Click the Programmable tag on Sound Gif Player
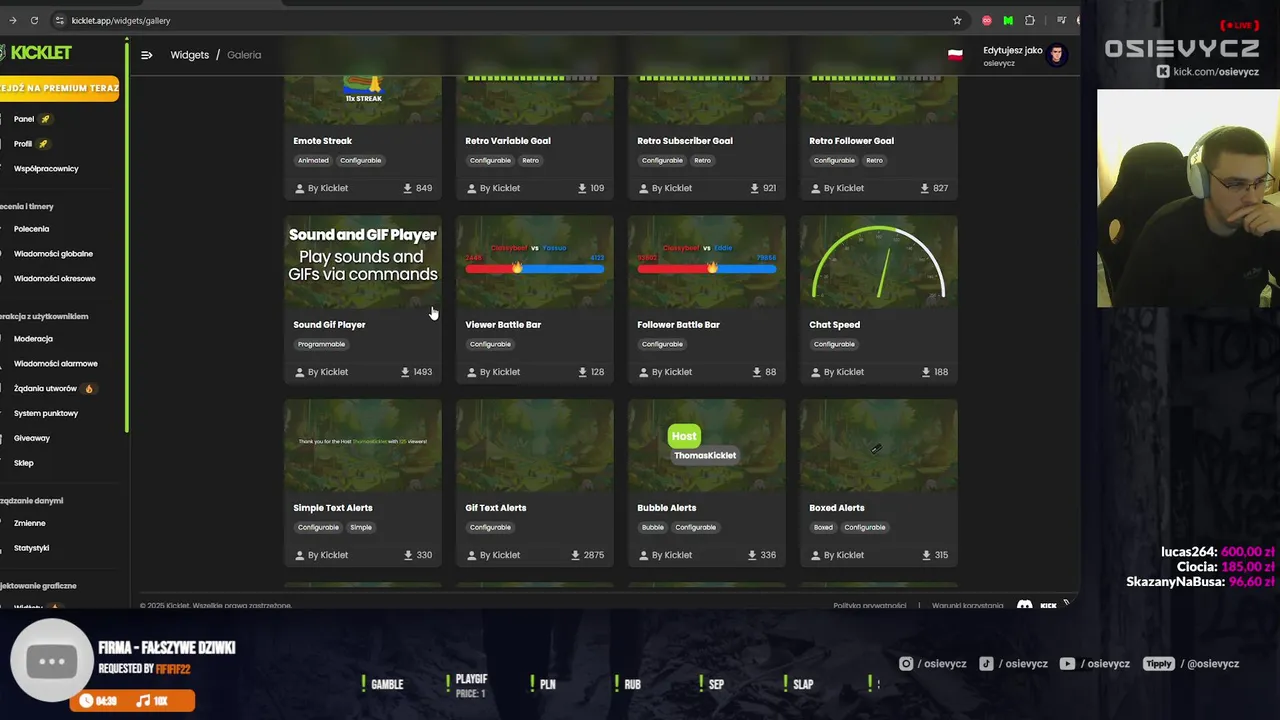This screenshot has width=1280, height=720. click(x=321, y=344)
